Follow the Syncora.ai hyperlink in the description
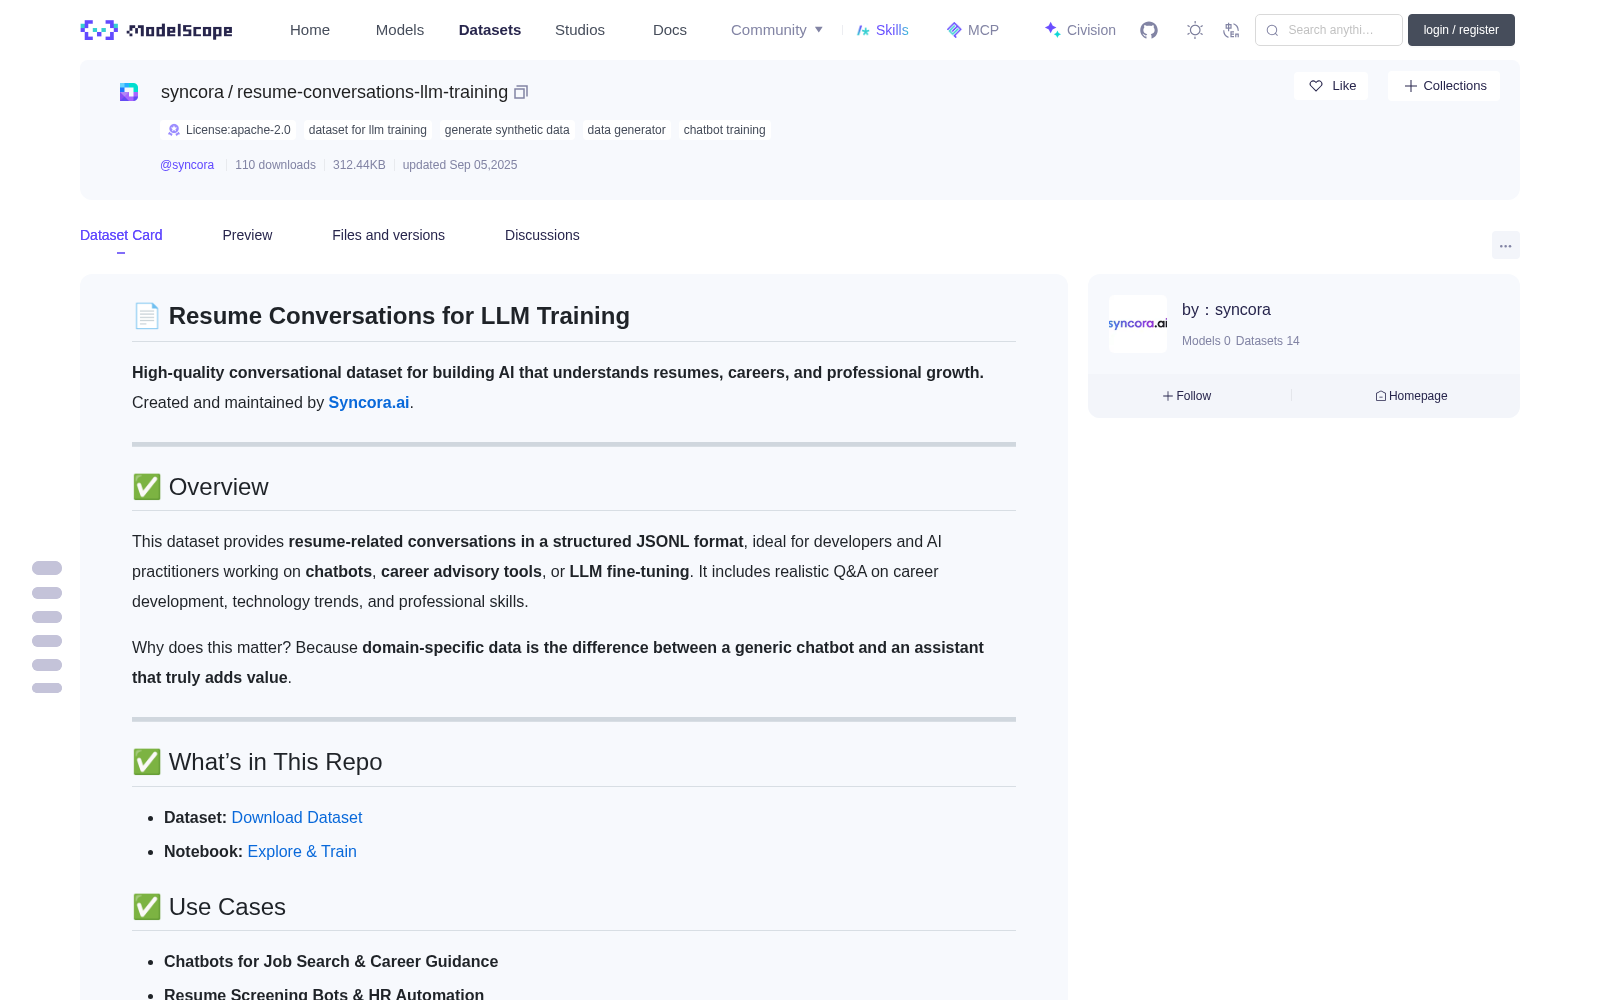 [369, 402]
